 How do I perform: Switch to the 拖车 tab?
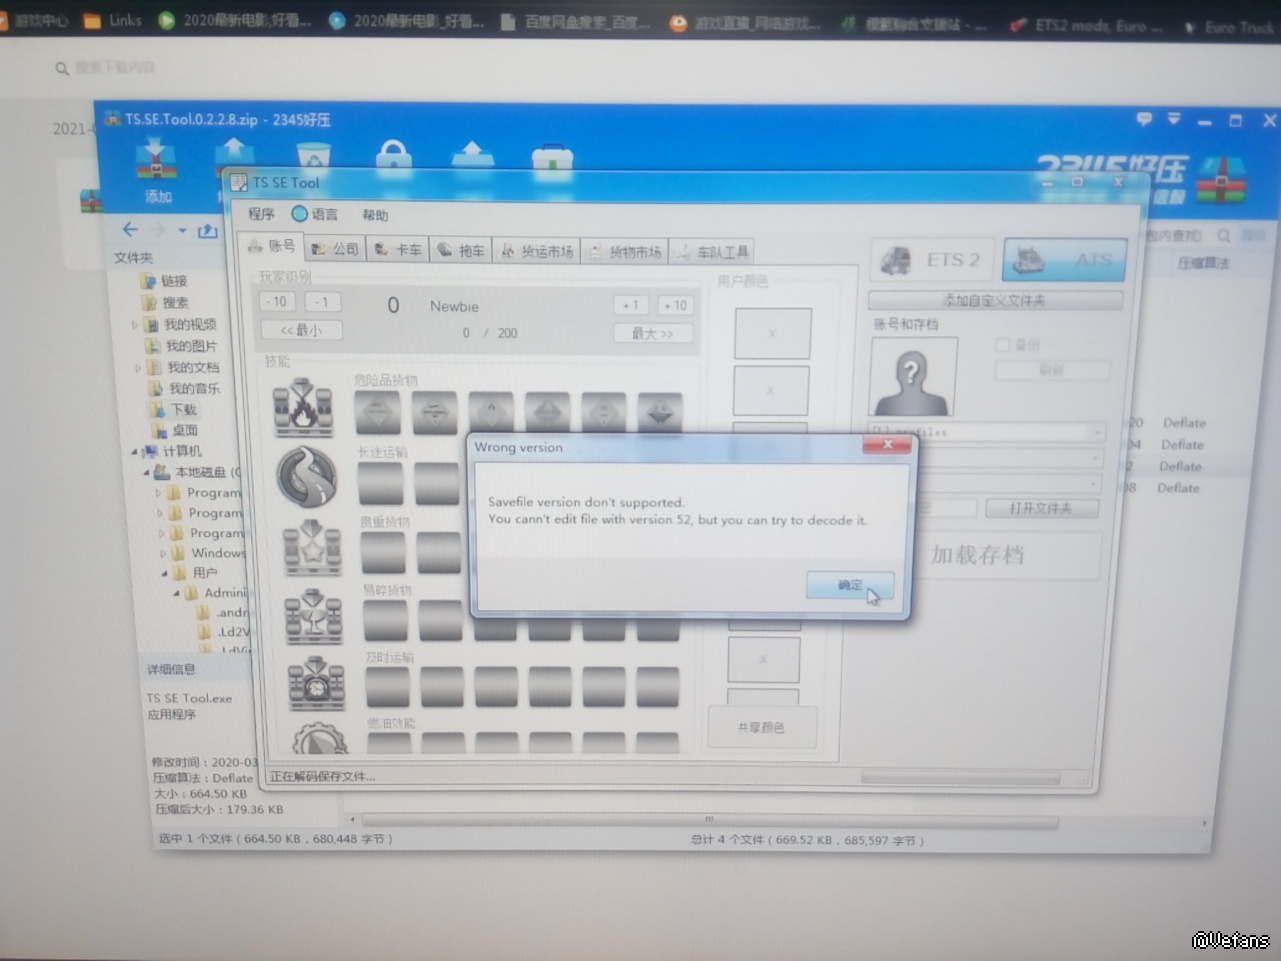pos(461,250)
